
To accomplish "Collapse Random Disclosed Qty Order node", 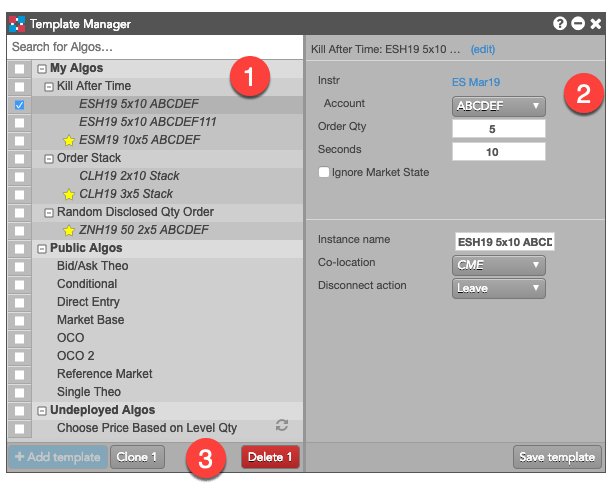I will (48, 213).
